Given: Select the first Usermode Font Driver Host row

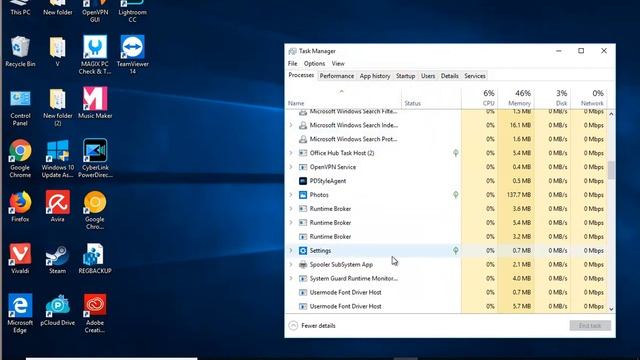Looking at the screenshot, I should pos(446,292).
